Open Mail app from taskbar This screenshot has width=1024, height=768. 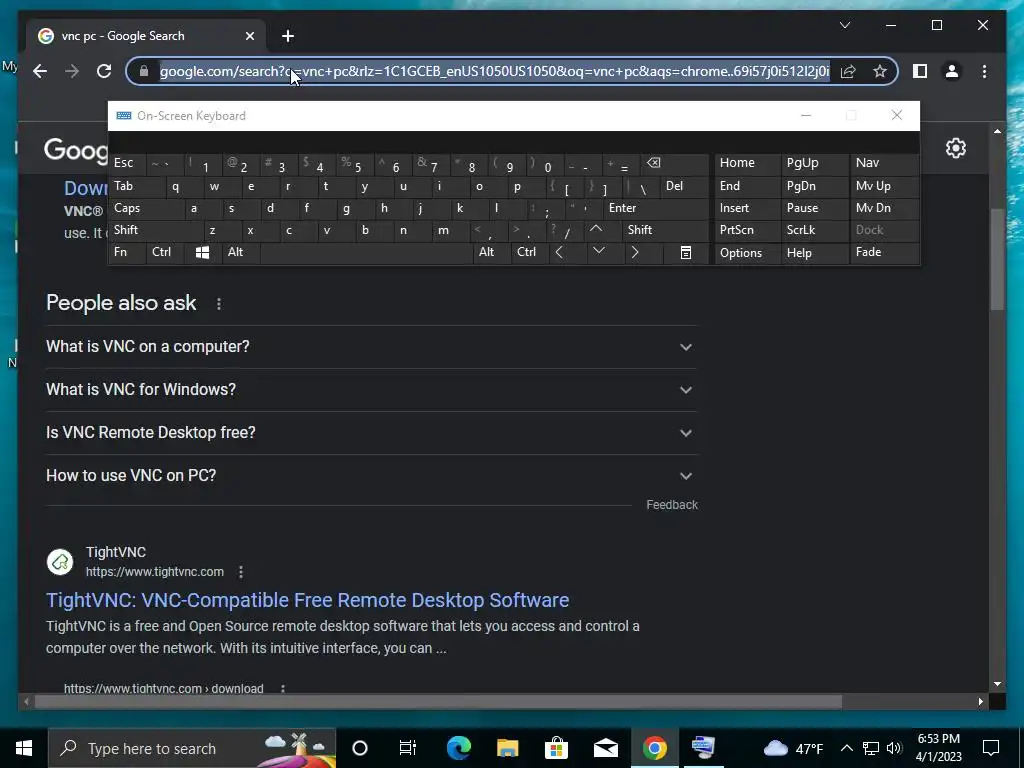(x=605, y=748)
